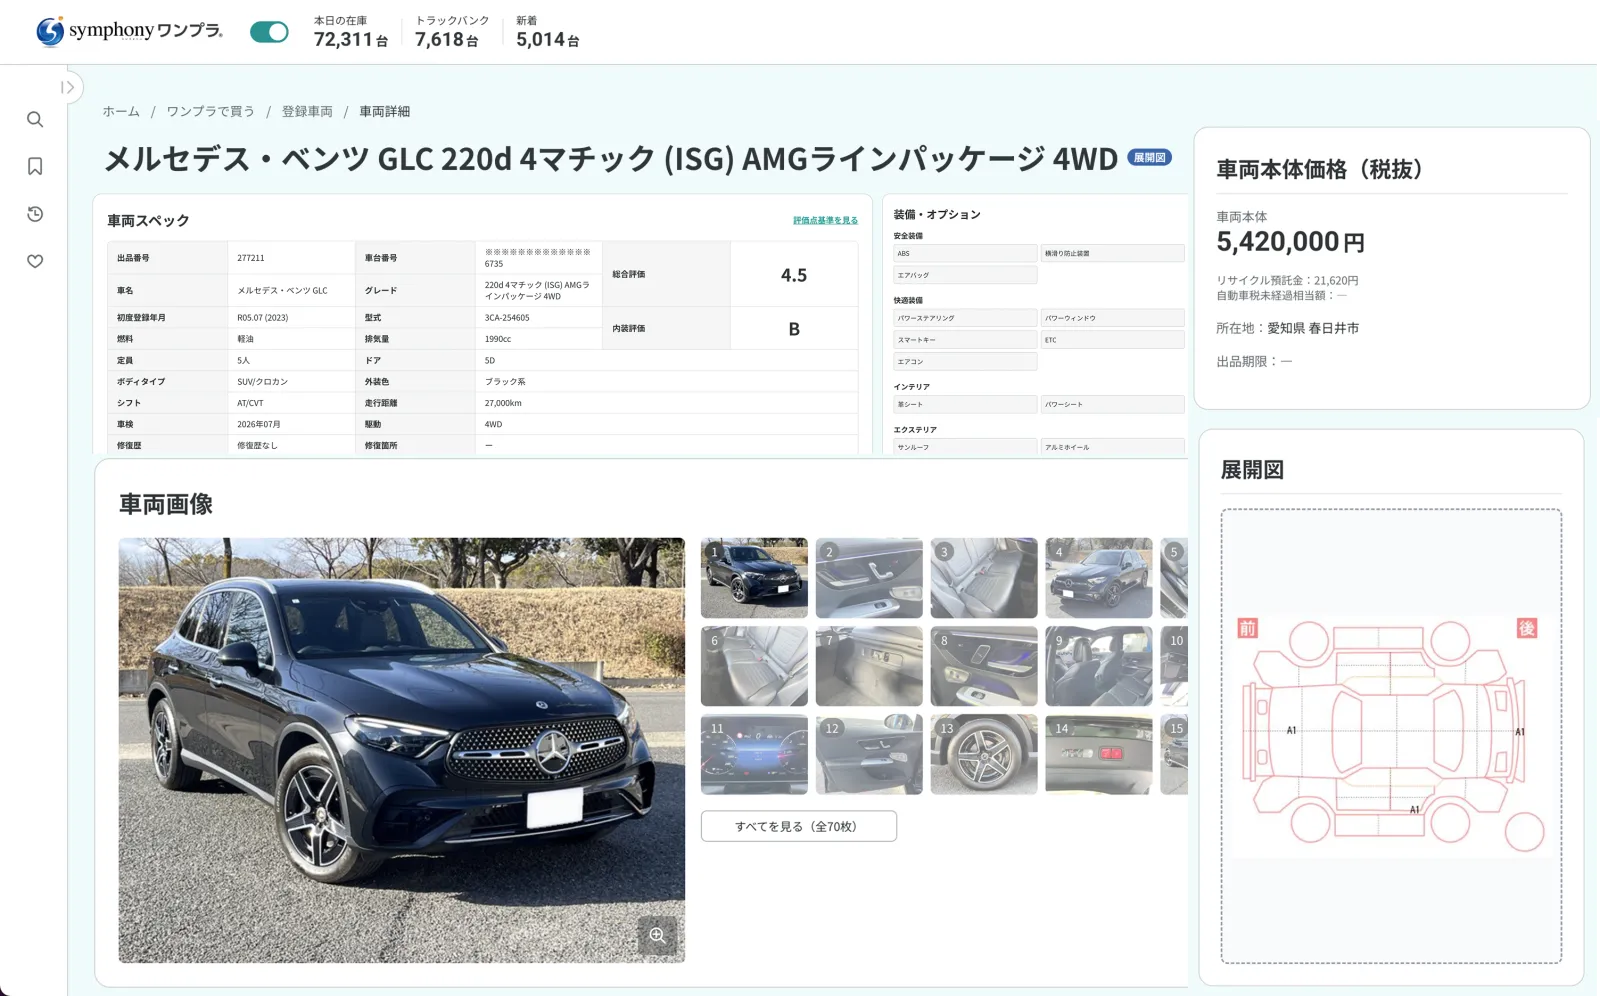Screen dimensions: 1600x996
Task: Click the 前 marker on the diagram
Action: 1247,628
